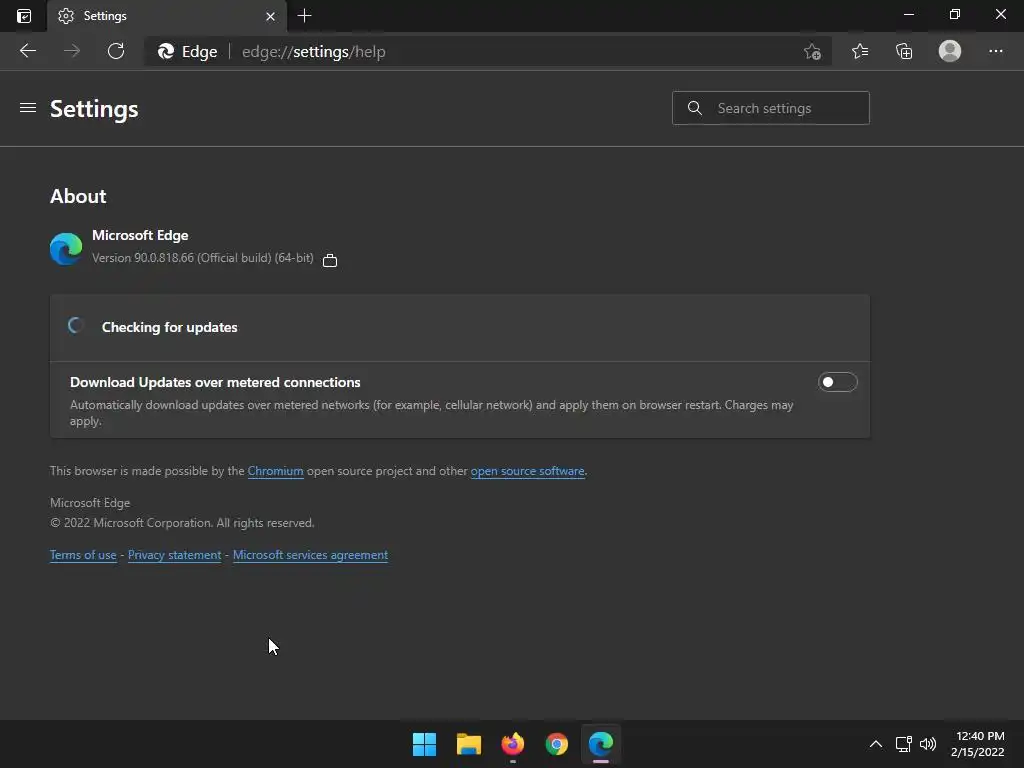Open File Explorer from taskbar

(468, 744)
